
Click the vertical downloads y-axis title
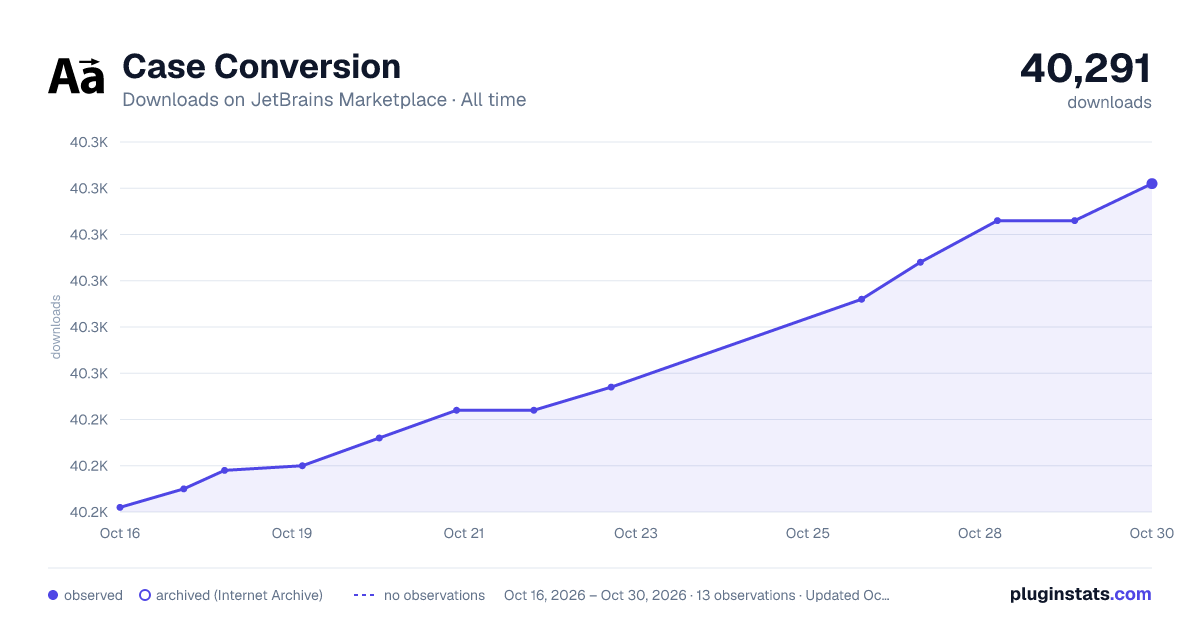click(x=56, y=327)
